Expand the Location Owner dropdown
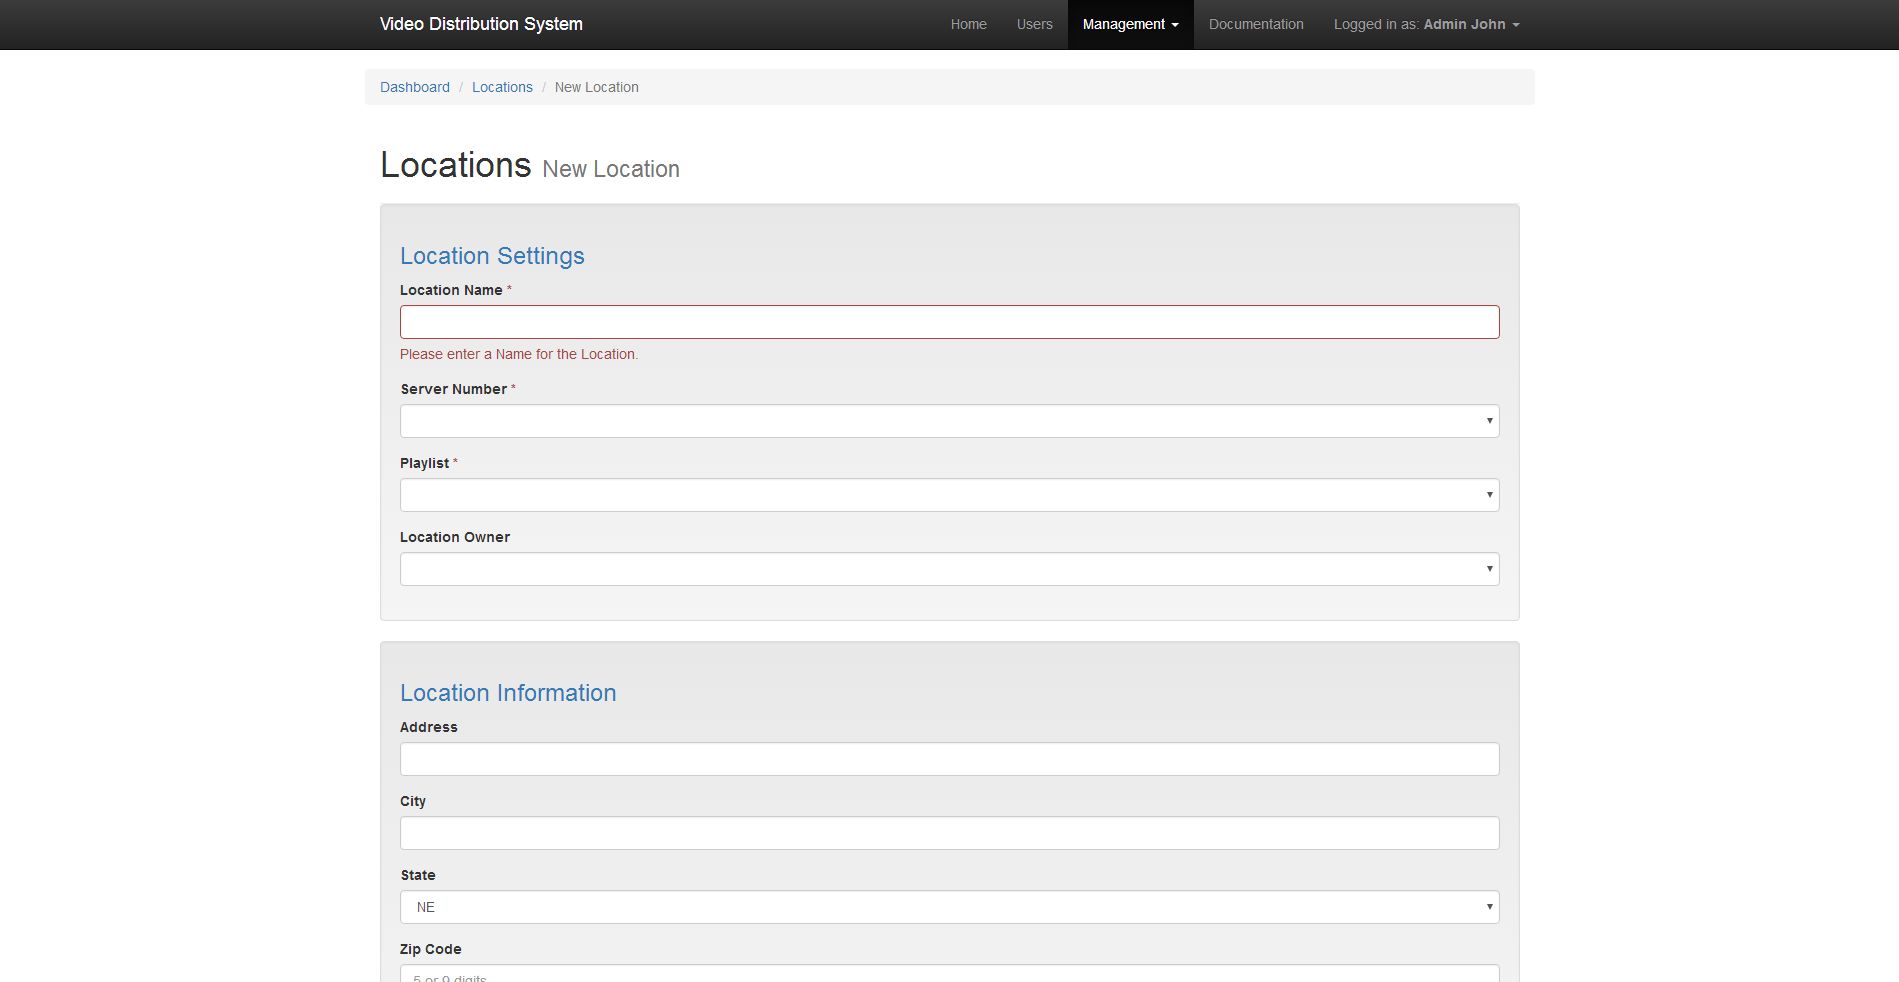This screenshot has width=1899, height=982. pyautogui.click(x=949, y=569)
